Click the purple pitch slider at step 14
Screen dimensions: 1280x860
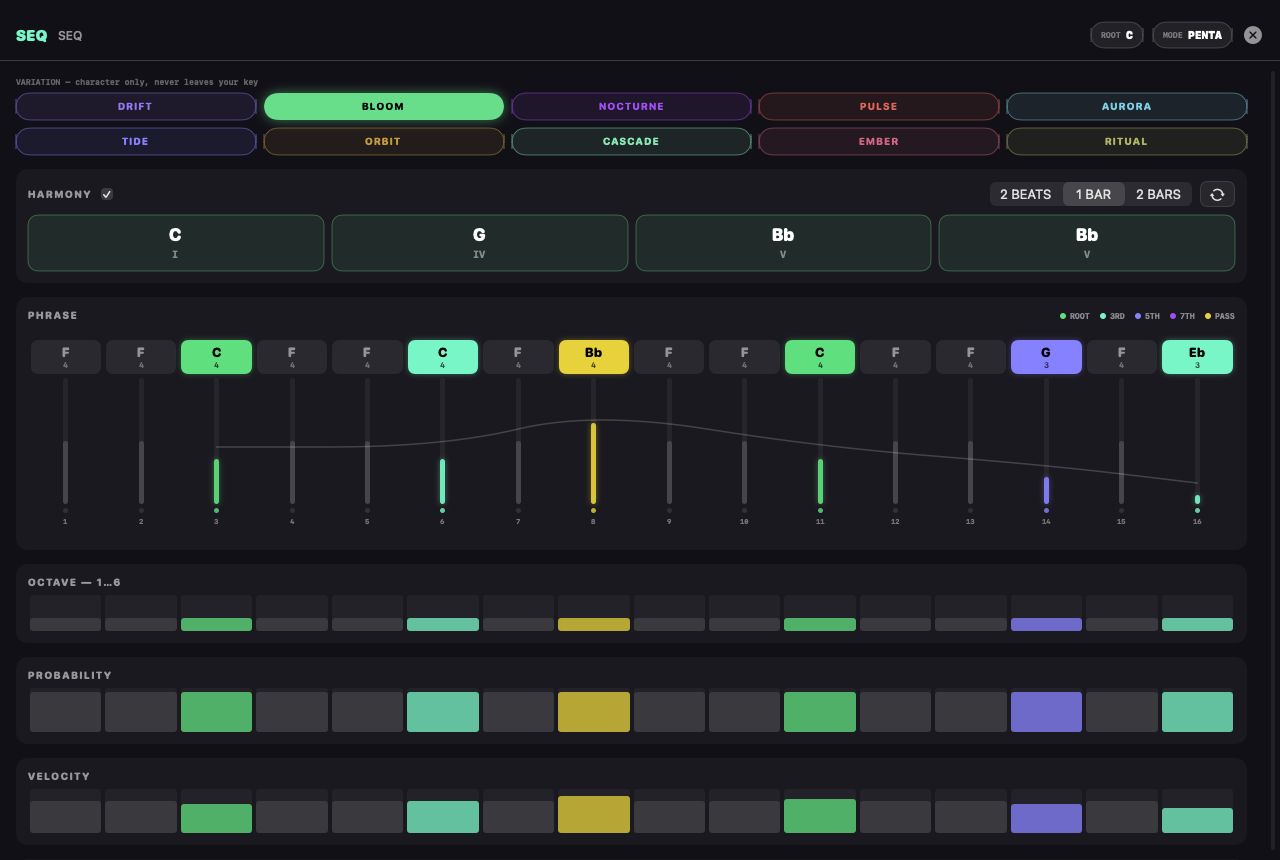tap(1046, 441)
